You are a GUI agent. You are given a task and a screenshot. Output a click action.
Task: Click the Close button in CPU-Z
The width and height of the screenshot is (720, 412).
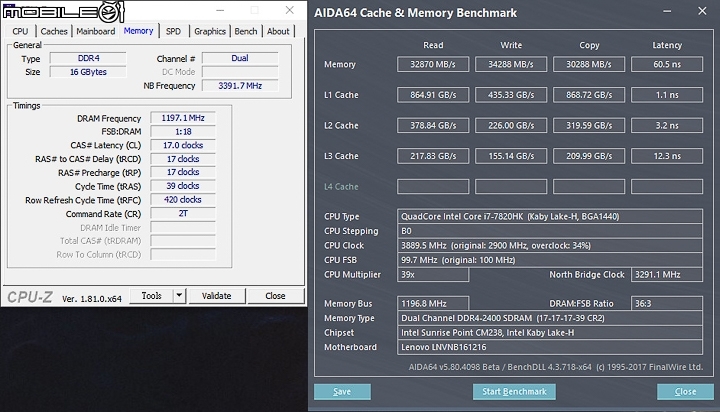[x=275, y=296]
